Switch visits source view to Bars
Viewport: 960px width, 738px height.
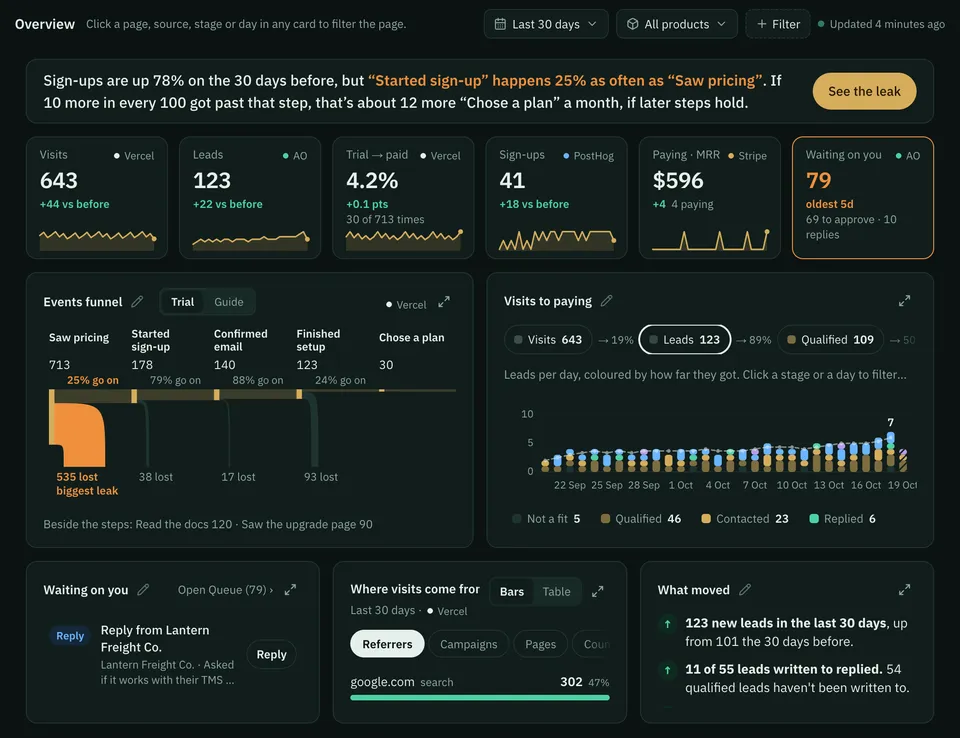point(512,591)
